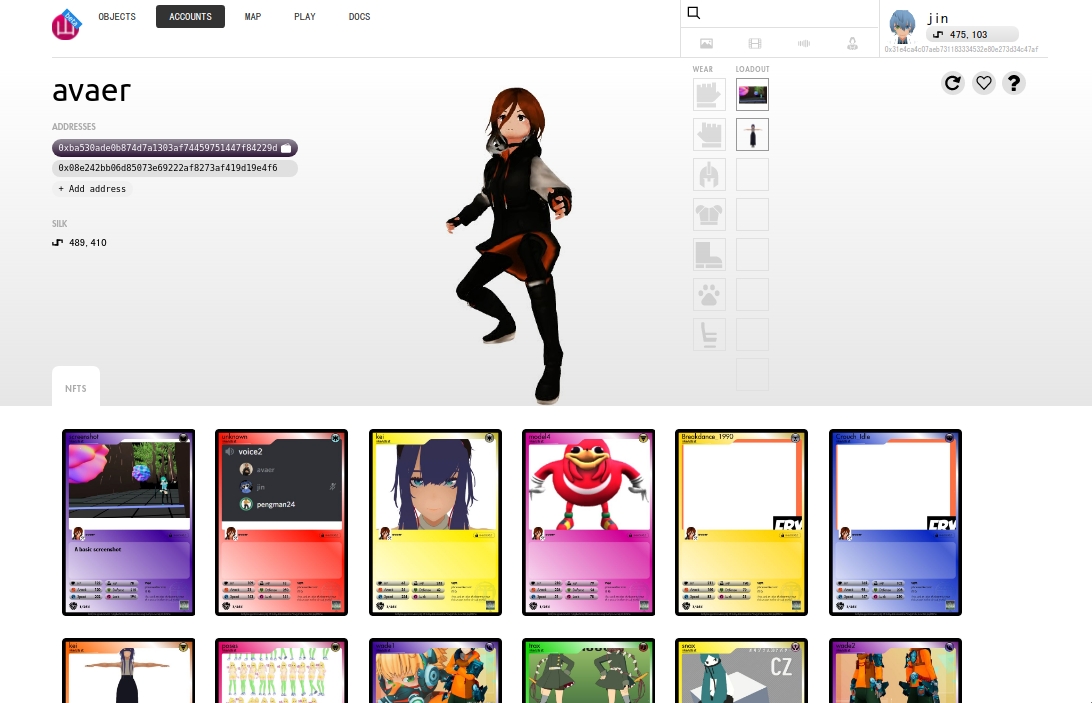Viewport: 1092px width, 703px height.
Task: Select address 0x08e242bb06d85073e69222
Action: click(x=168, y=168)
